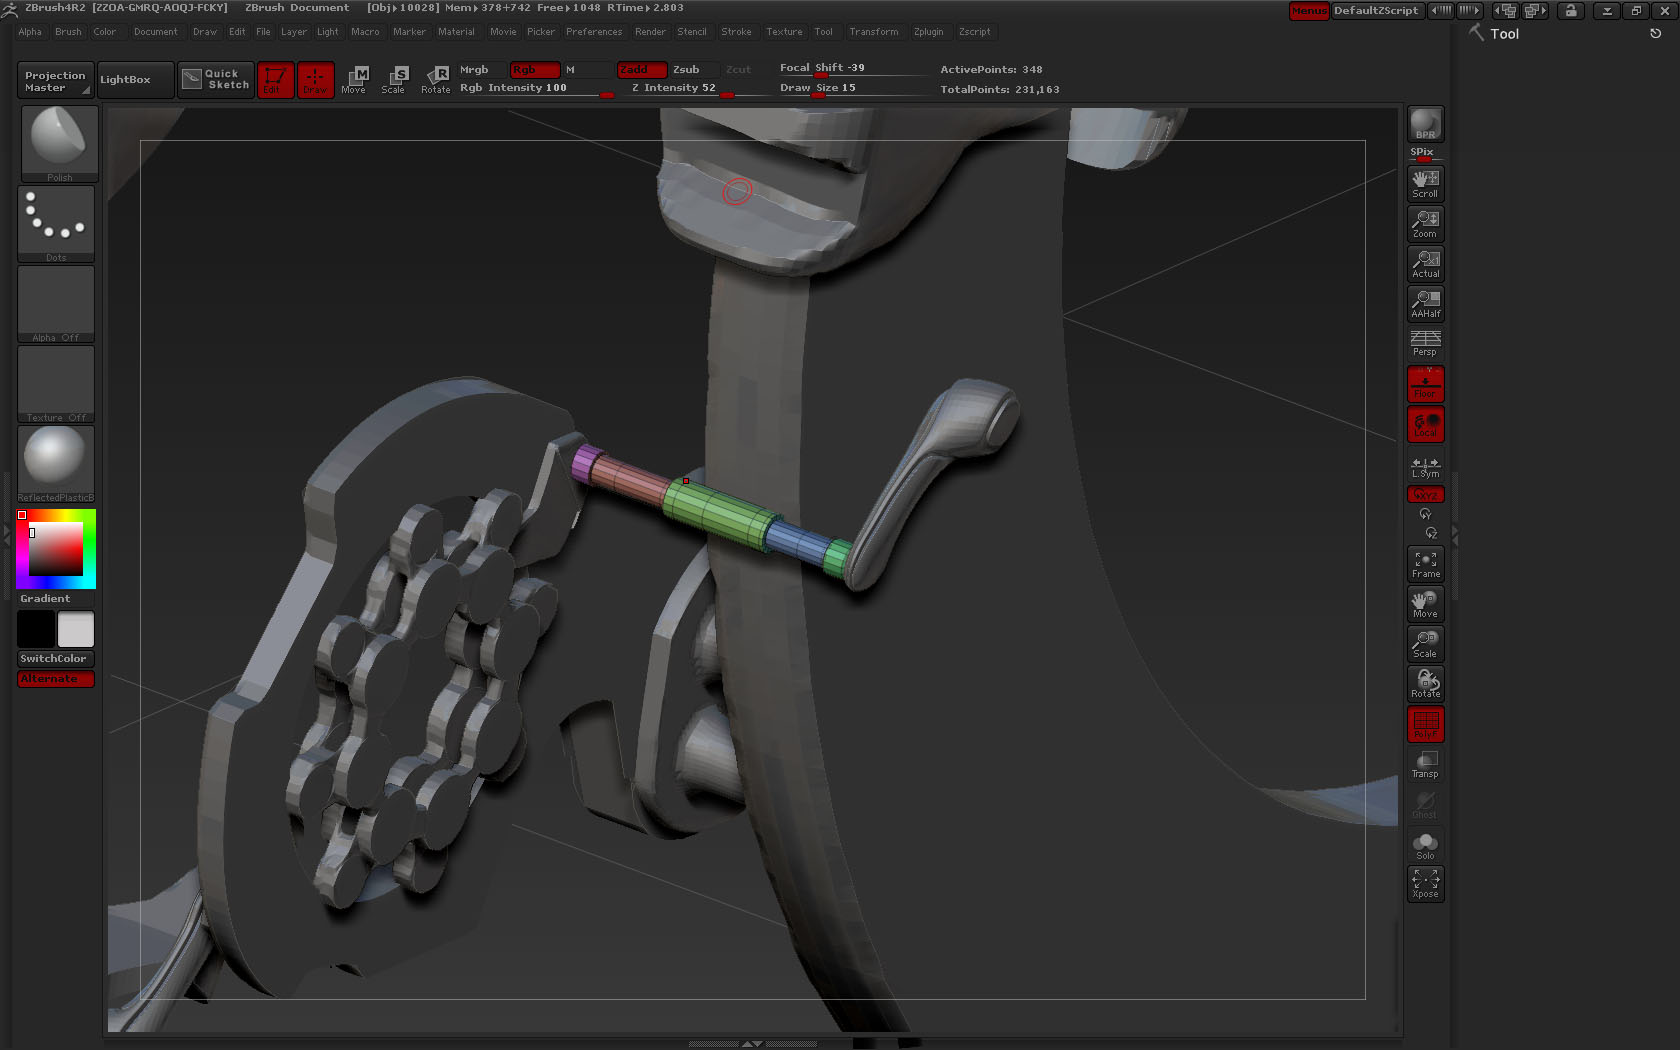
Task: Toggle the Alternate color button
Action: coord(56,679)
